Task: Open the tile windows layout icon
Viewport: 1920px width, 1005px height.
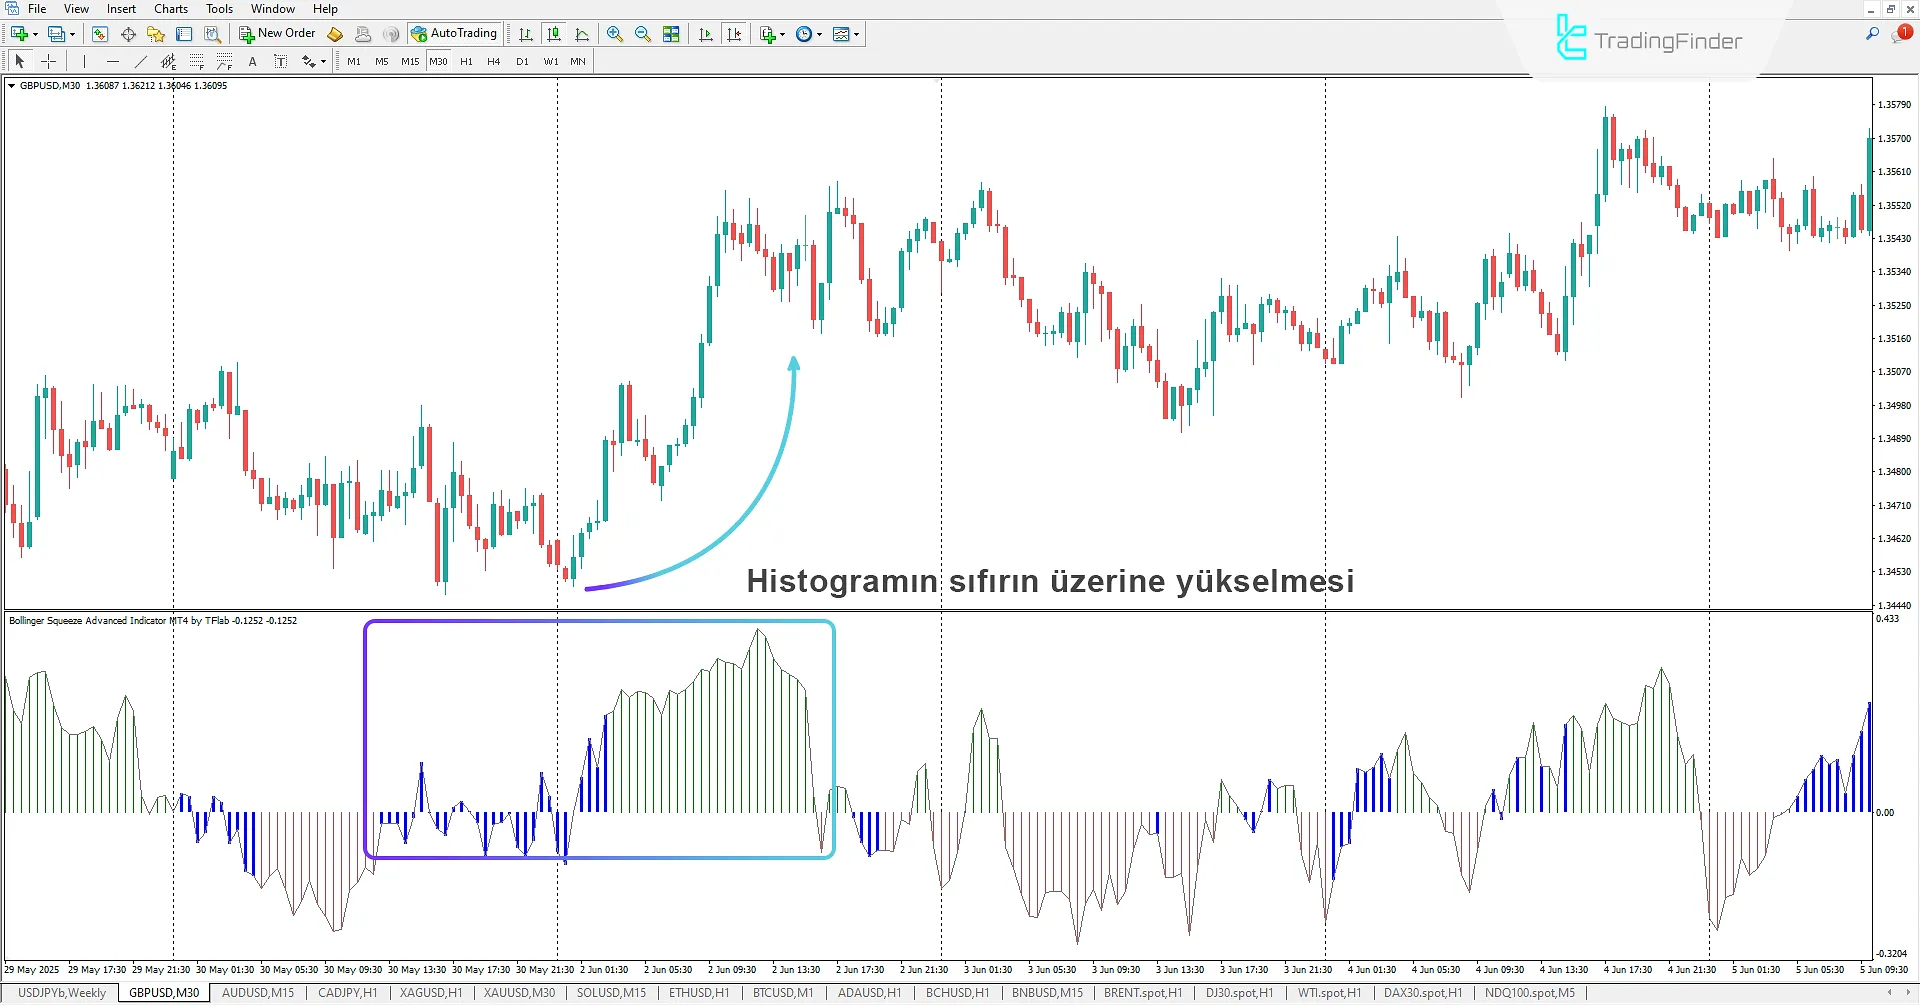Action: pos(671,34)
